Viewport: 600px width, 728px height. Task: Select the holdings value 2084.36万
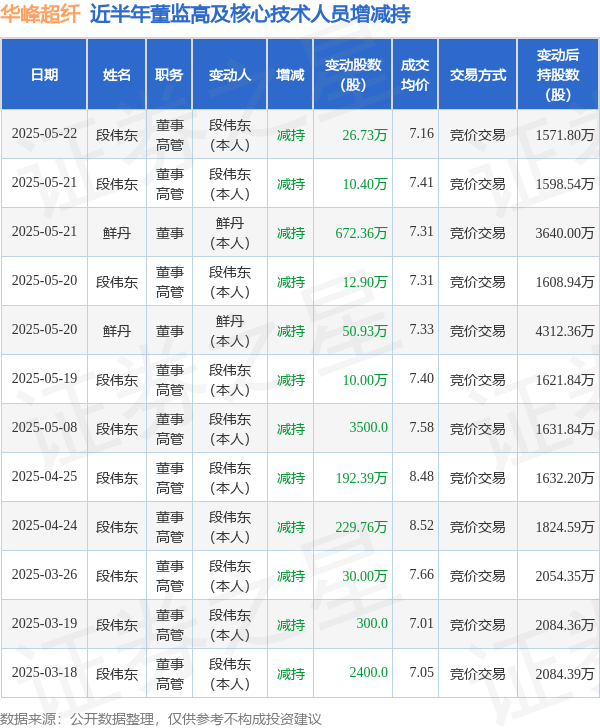pyautogui.click(x=565, y=625)
